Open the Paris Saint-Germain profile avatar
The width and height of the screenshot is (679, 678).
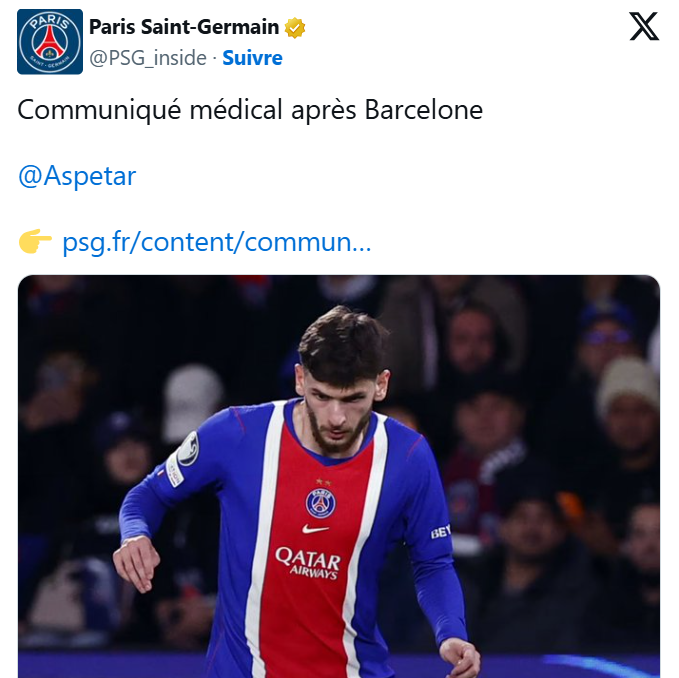click(x=50, y=42)
